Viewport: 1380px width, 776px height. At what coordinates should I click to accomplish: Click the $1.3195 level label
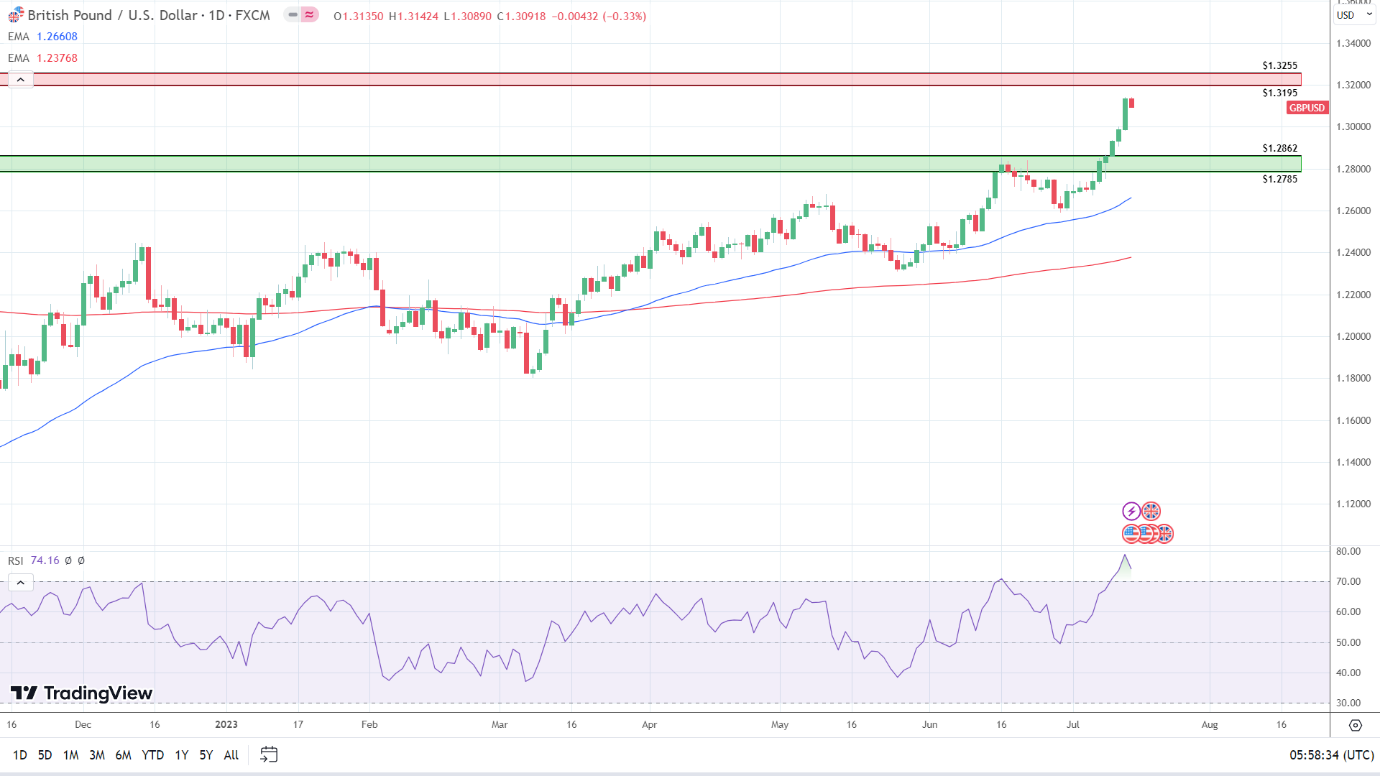point(1280,92)
